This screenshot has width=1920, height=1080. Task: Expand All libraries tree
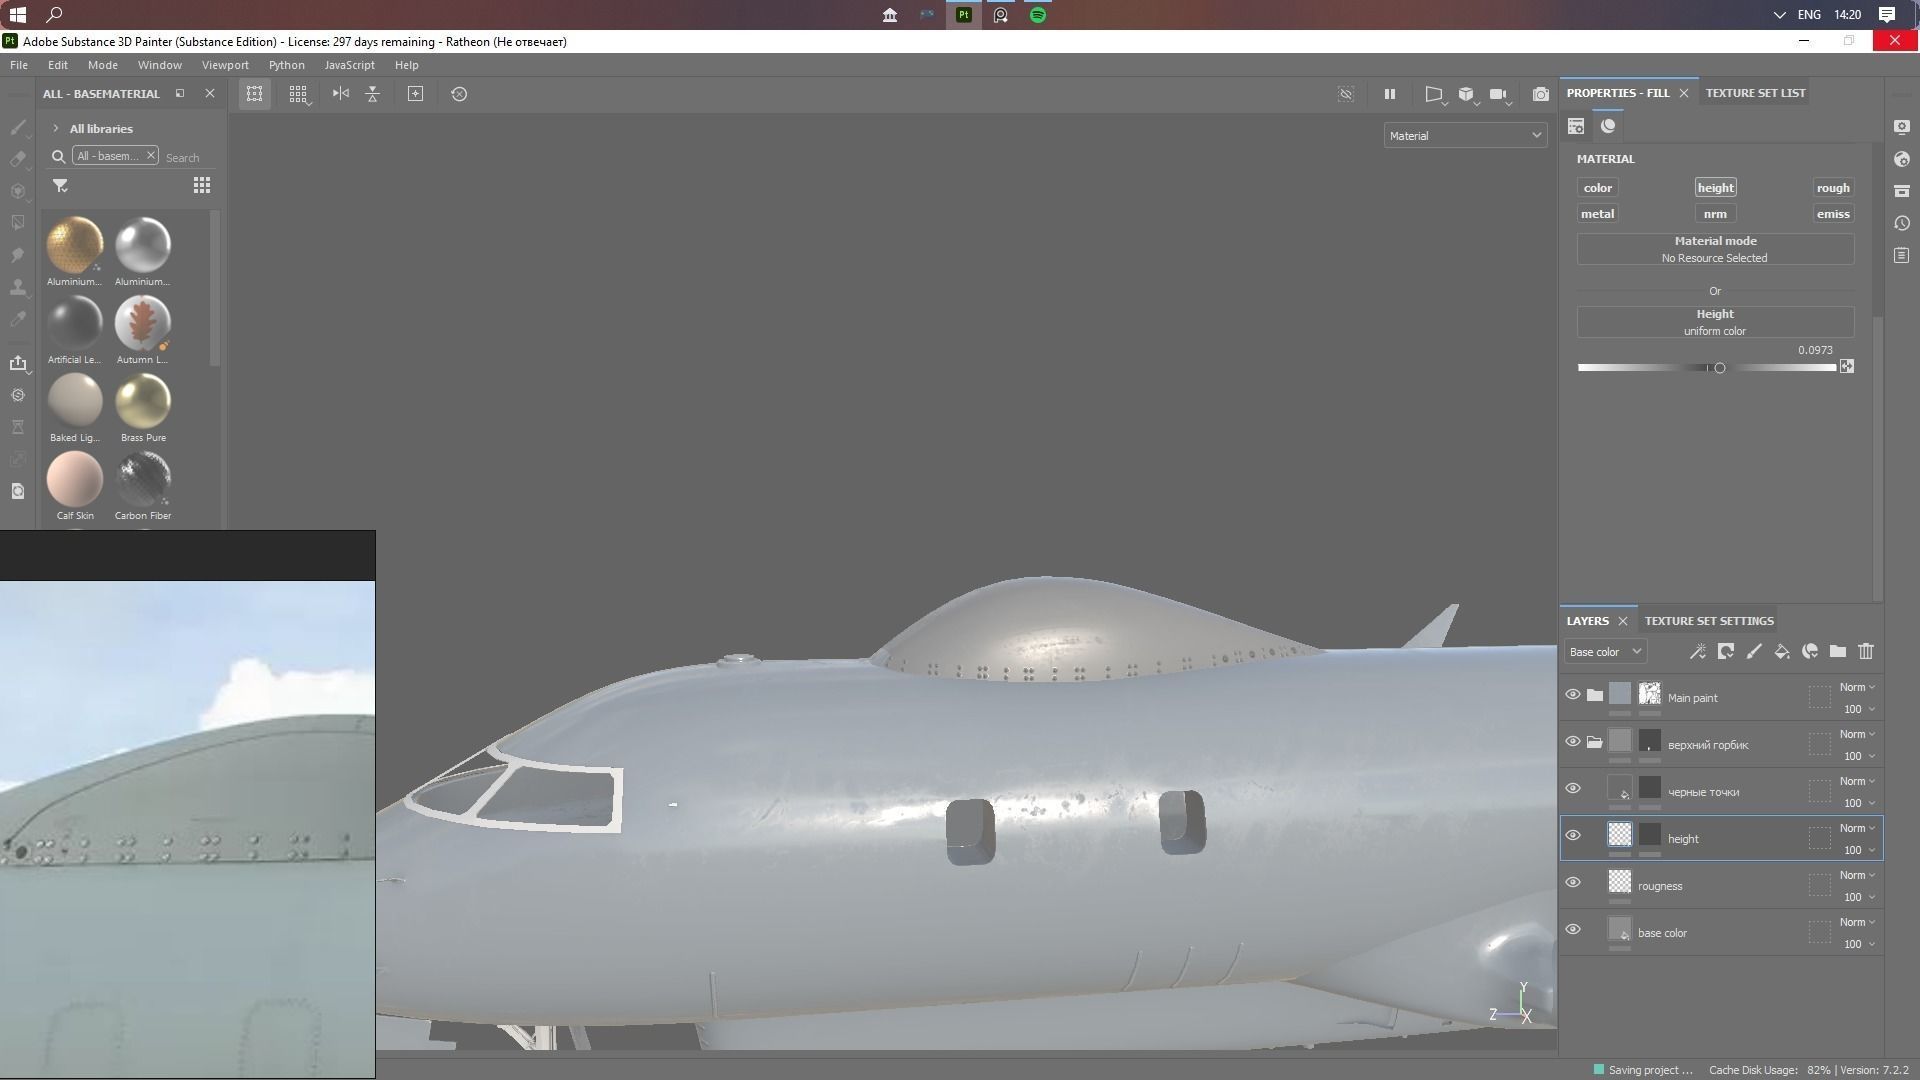coord(56,129)
